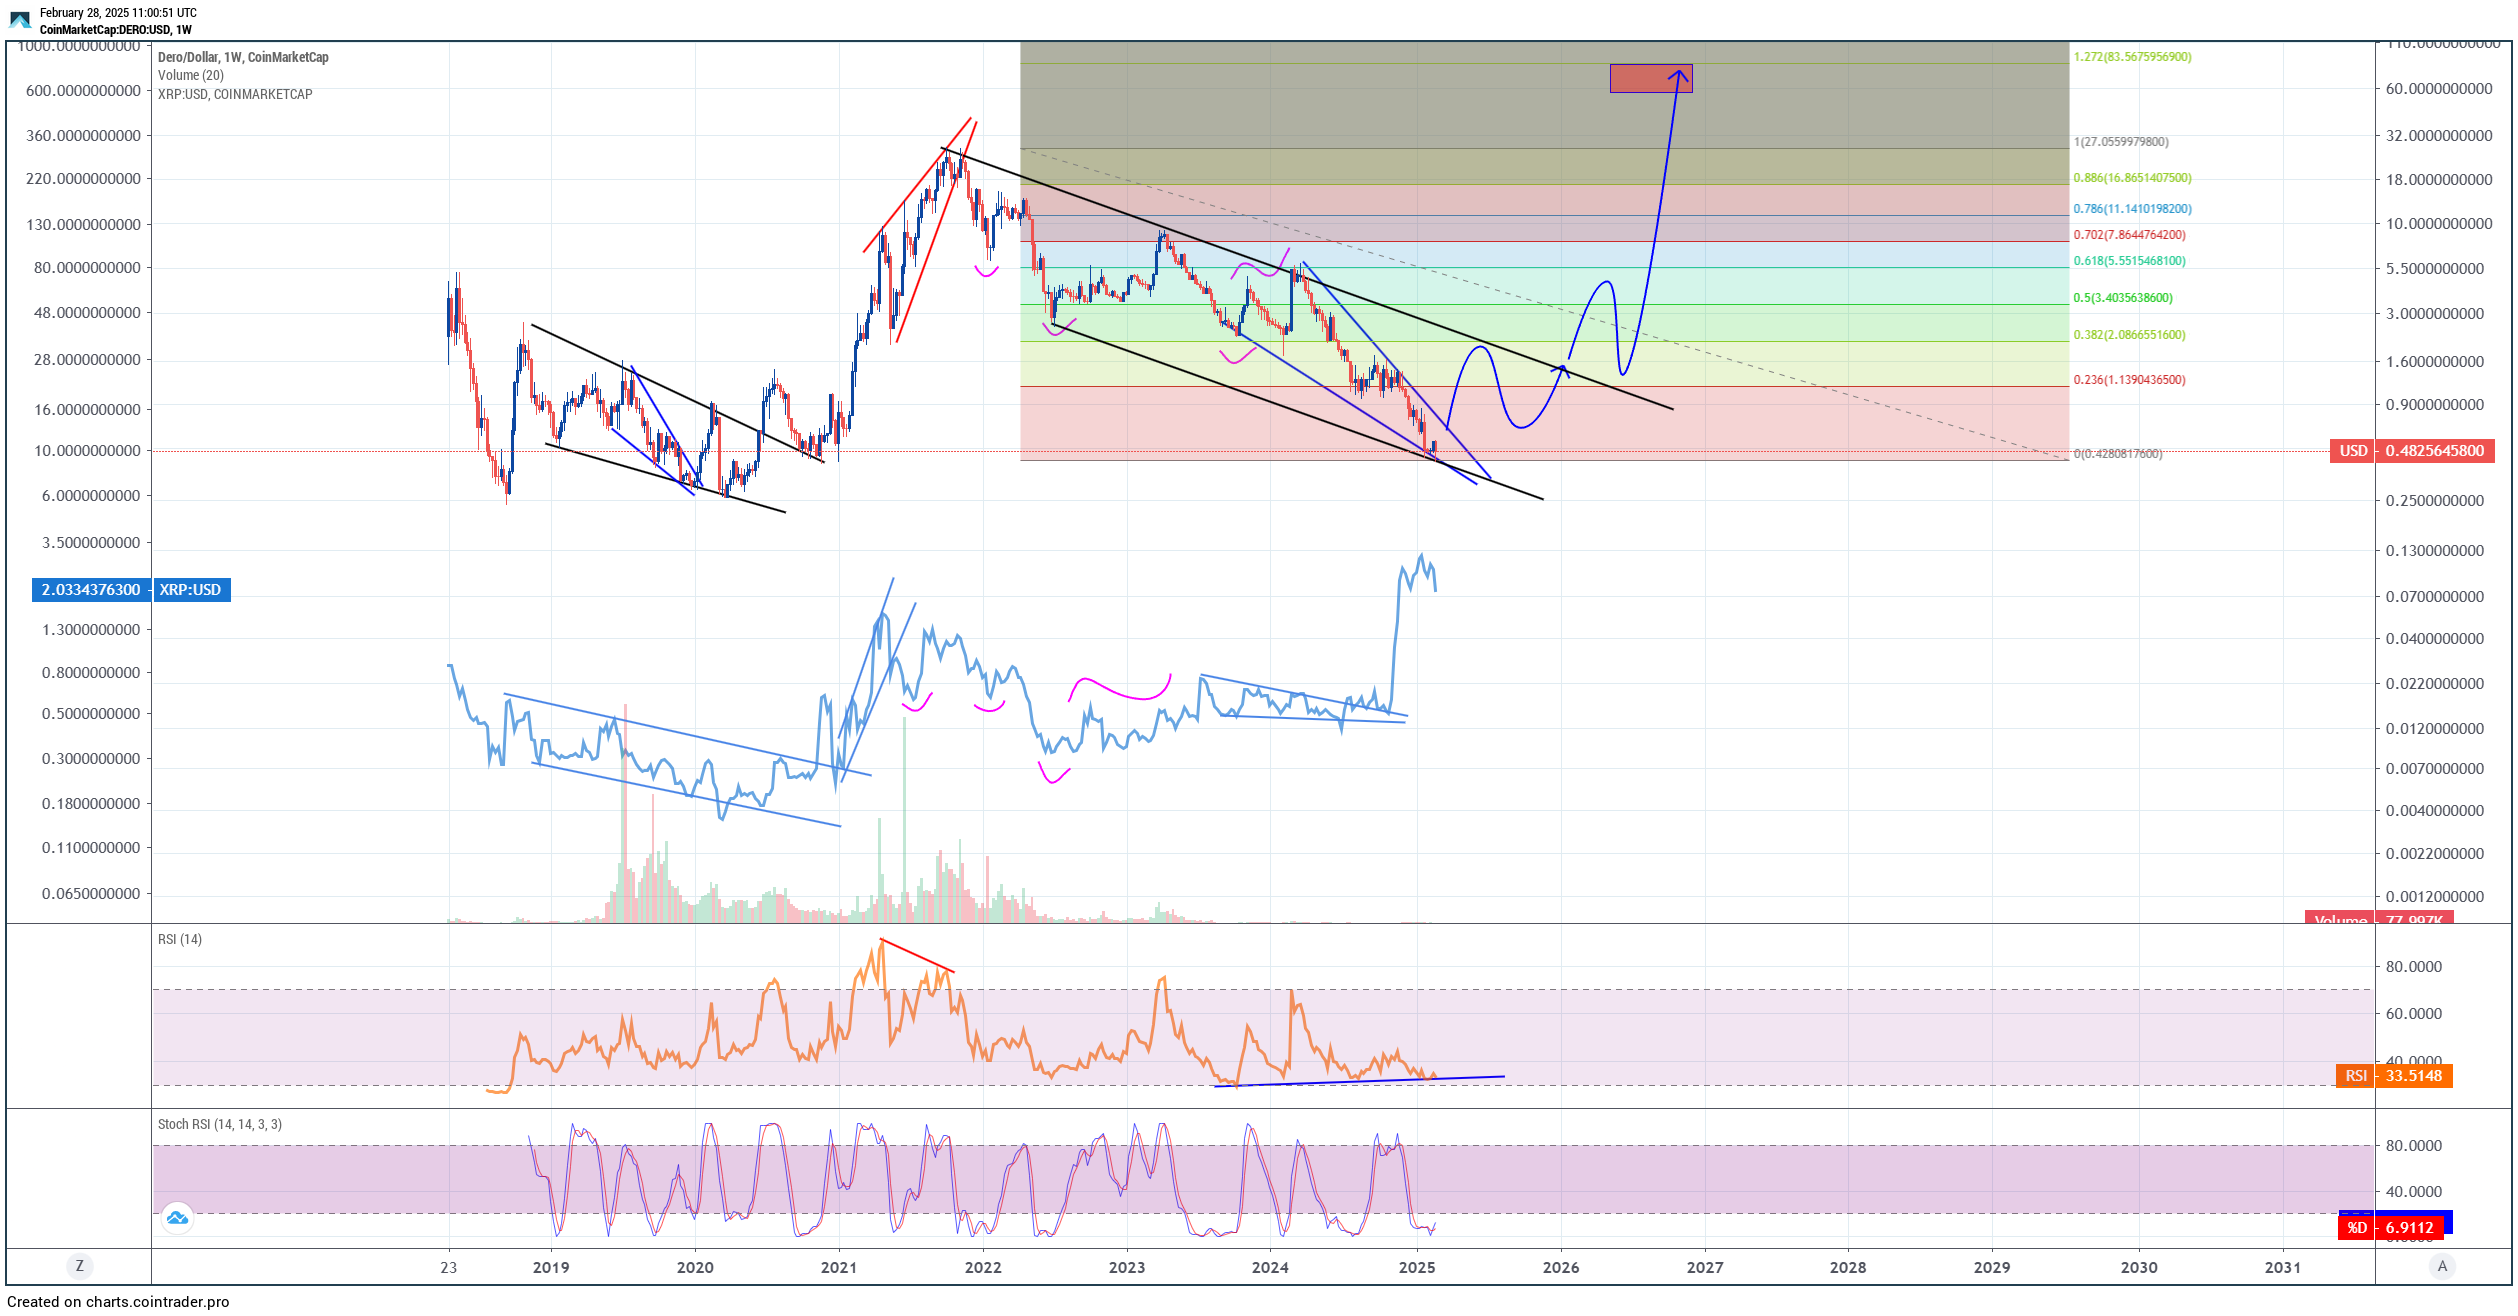Screen dimensions: 2518x1316
Task: Select the Dero/Dollar 1W legend title
Action: 243,57
